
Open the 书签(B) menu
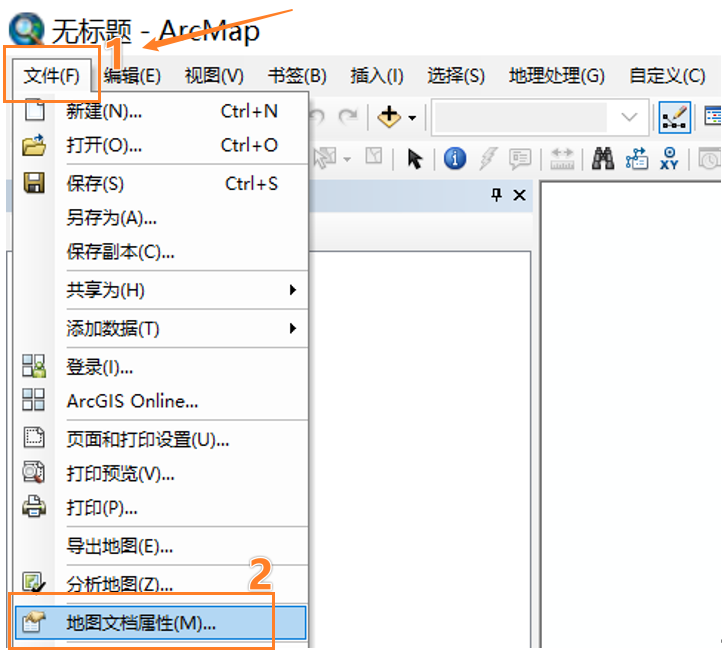click(297, 76)
